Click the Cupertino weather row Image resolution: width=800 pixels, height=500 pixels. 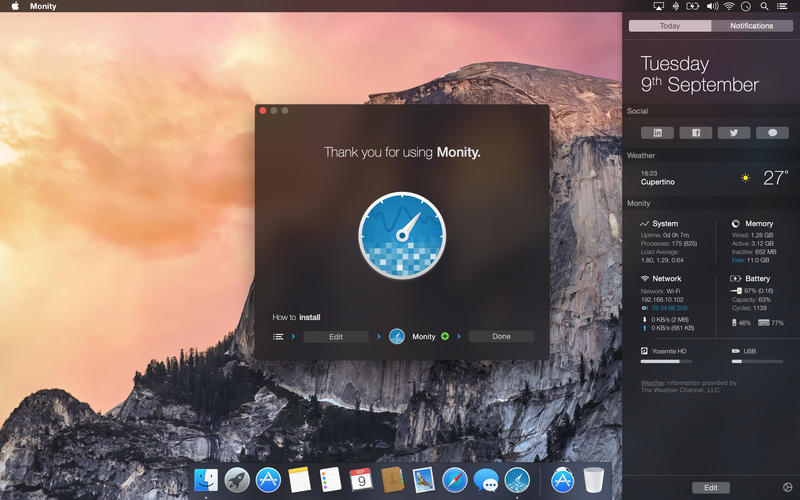click(711, 178)
